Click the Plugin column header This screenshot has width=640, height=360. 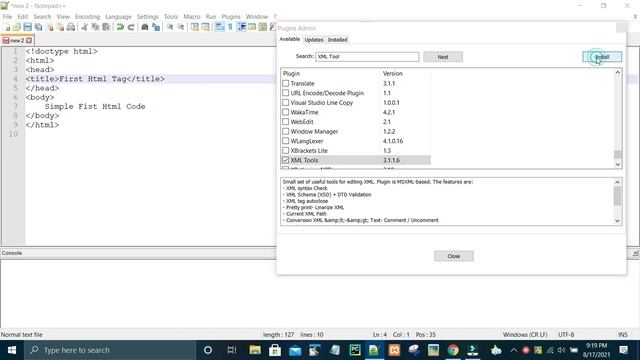330,73
